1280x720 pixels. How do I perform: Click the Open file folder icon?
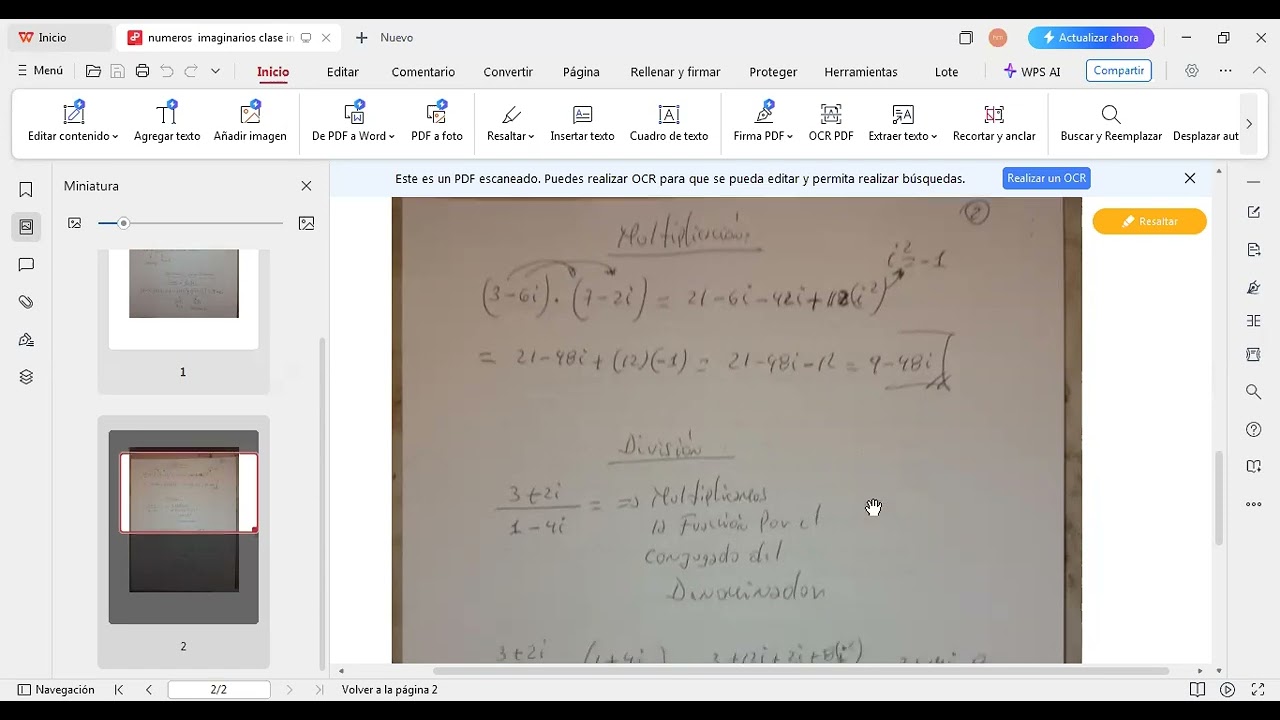[x=93, y=71]
